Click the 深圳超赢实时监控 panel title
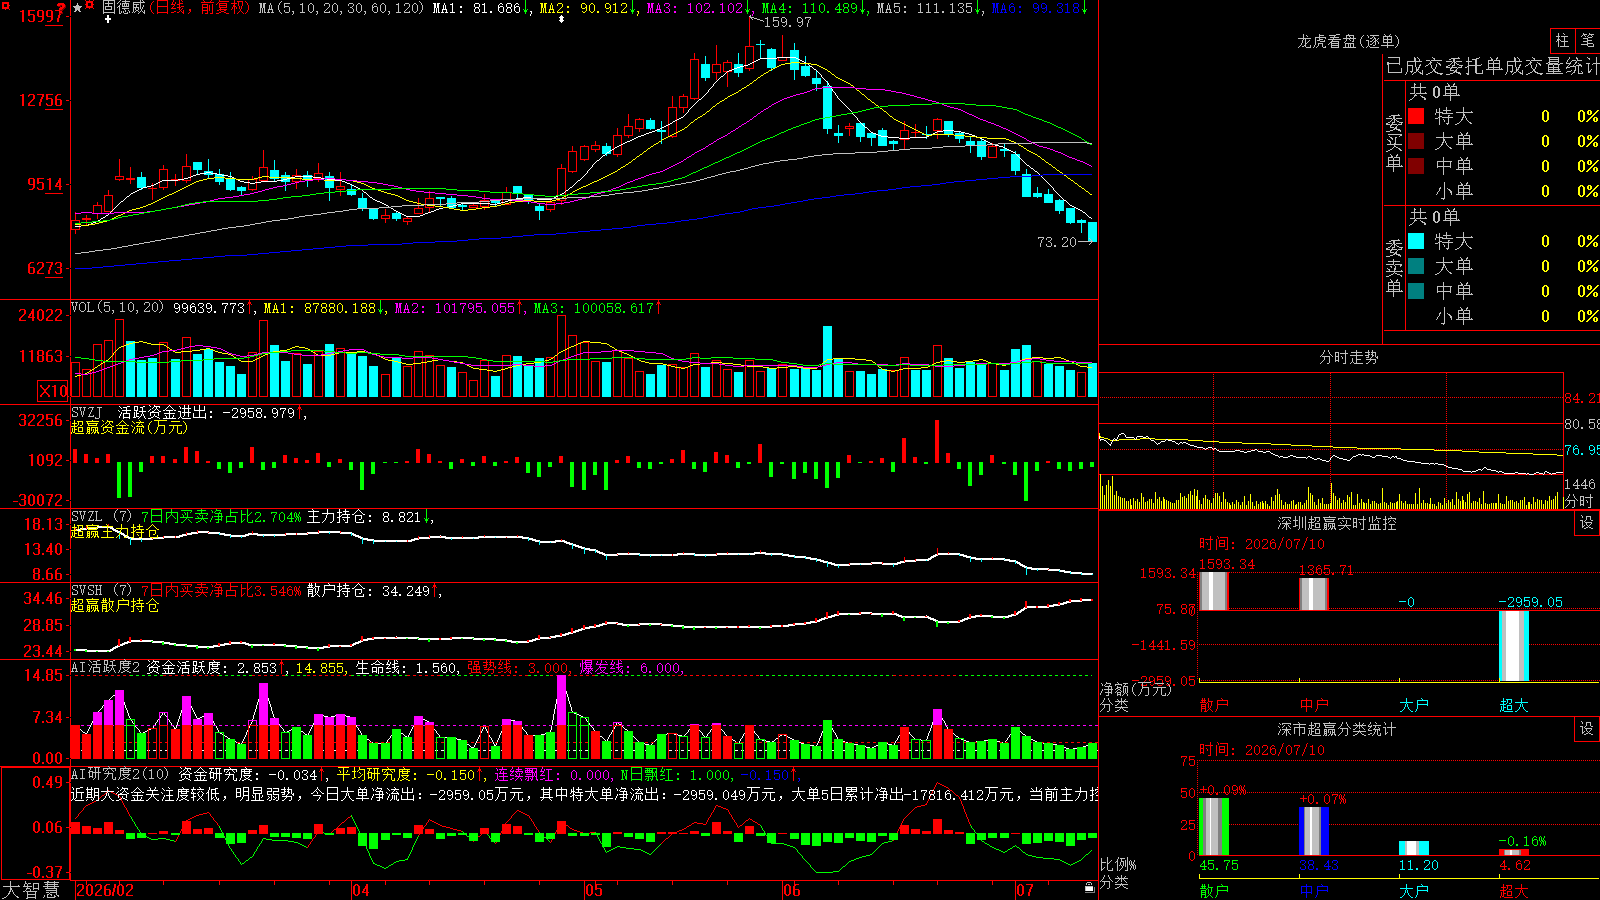The width and height of the screenshot is (1600, 900). coord(1337,523)
